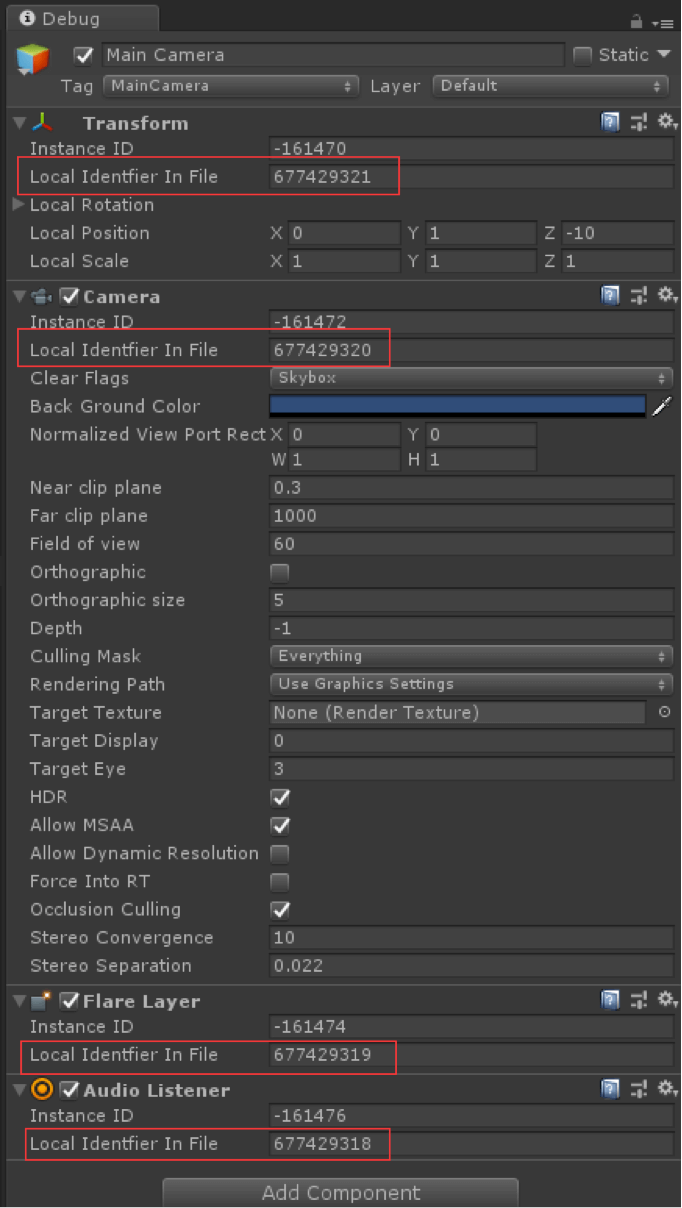Open the Culling Mask dropdown

click(x=471, y=656)
